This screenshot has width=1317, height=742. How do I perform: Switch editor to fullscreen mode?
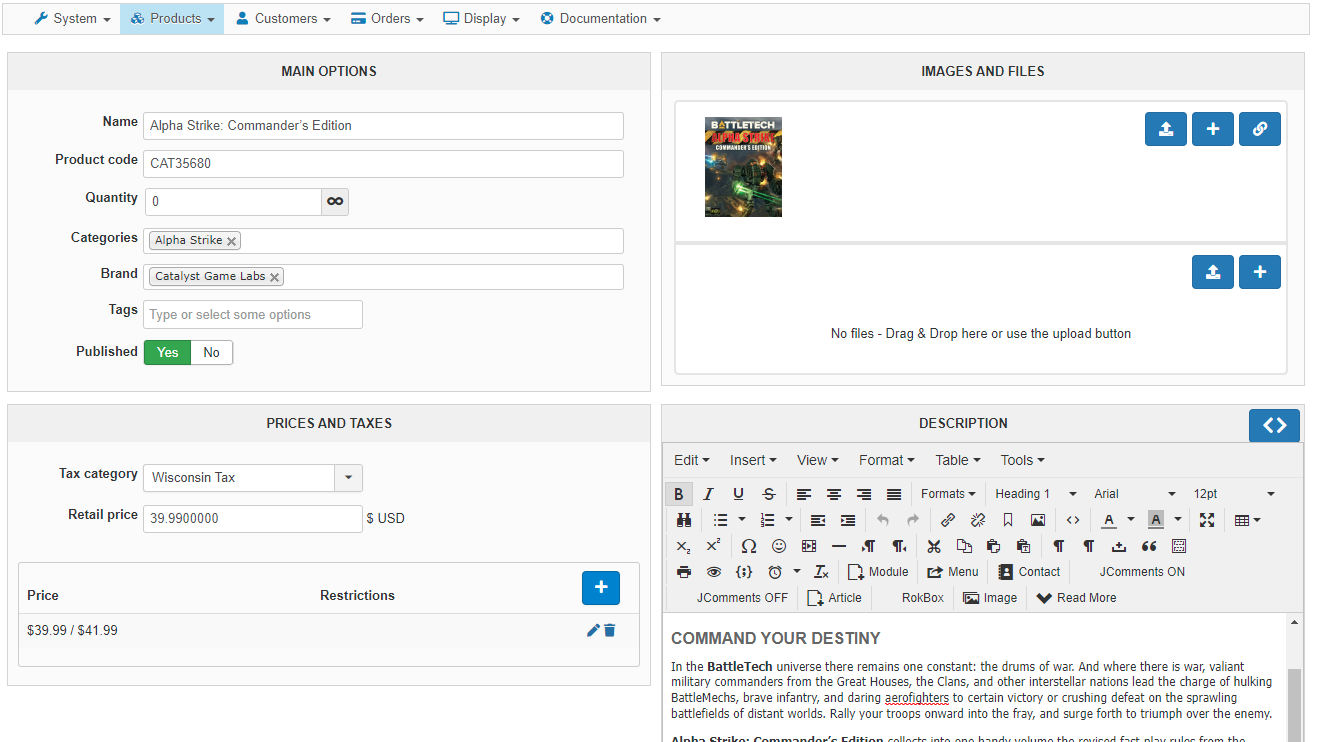point(1207,520)
